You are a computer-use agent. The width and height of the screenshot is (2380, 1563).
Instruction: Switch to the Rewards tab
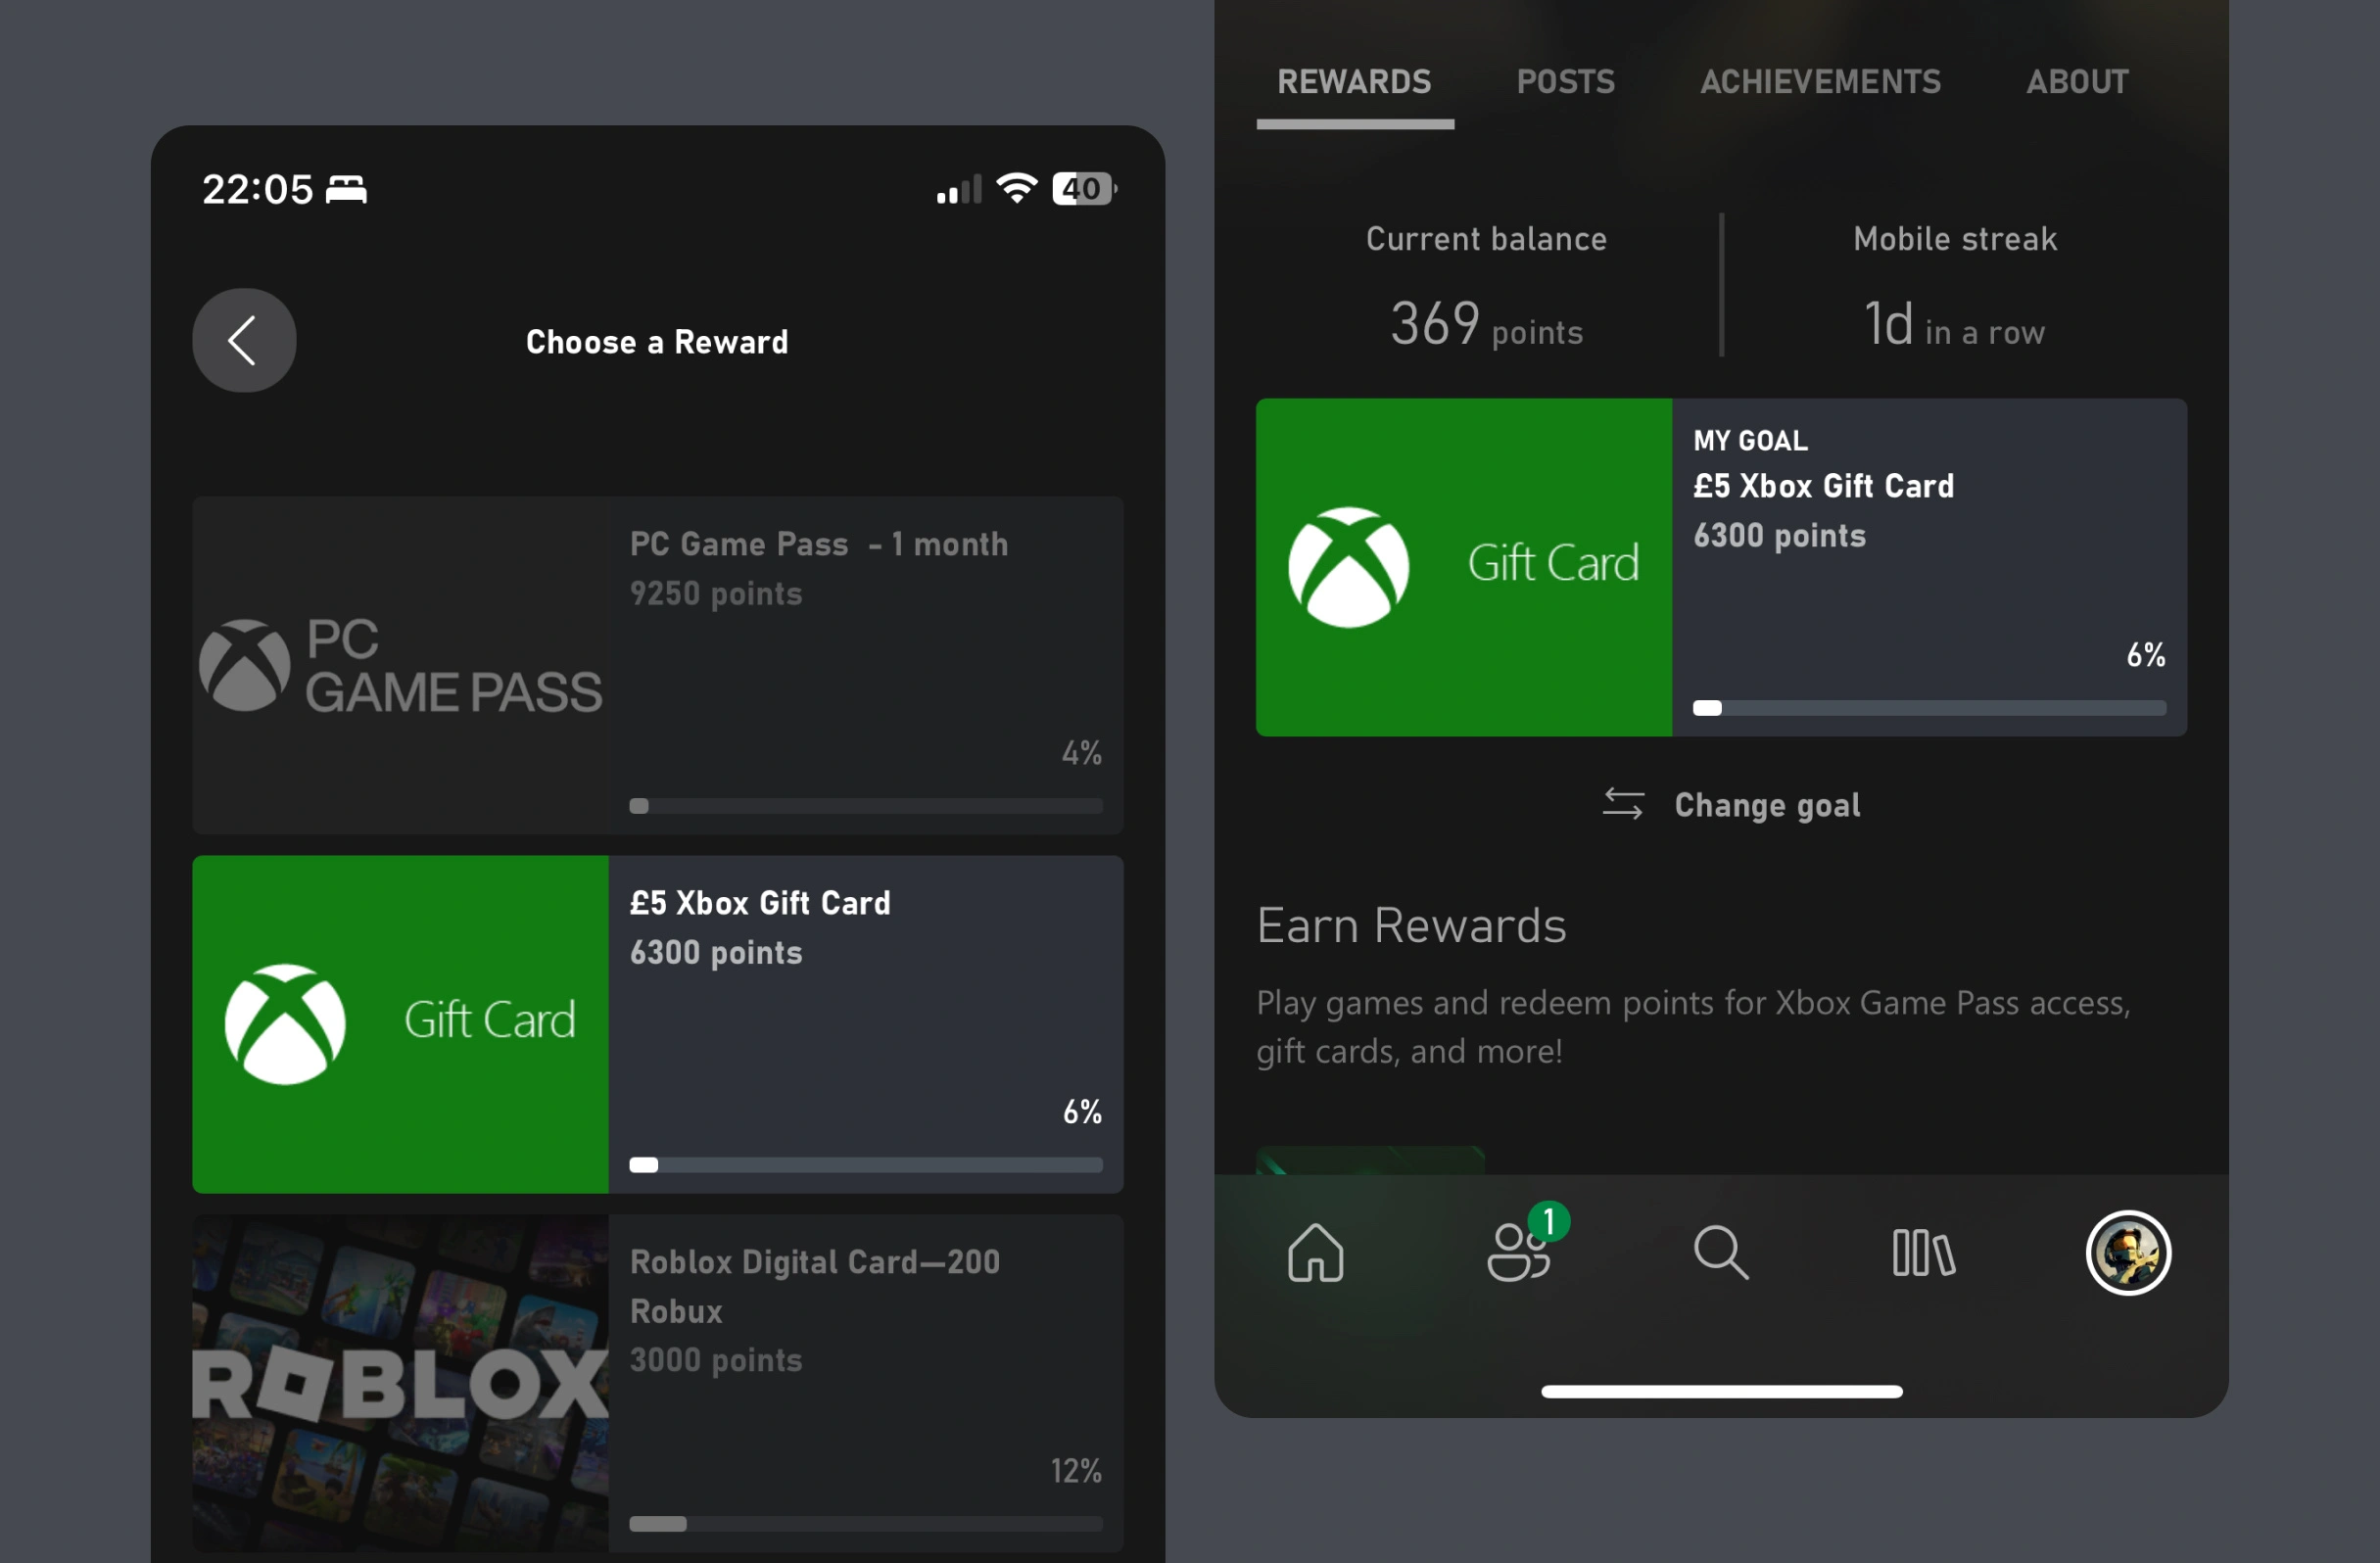click(1354, 82)
